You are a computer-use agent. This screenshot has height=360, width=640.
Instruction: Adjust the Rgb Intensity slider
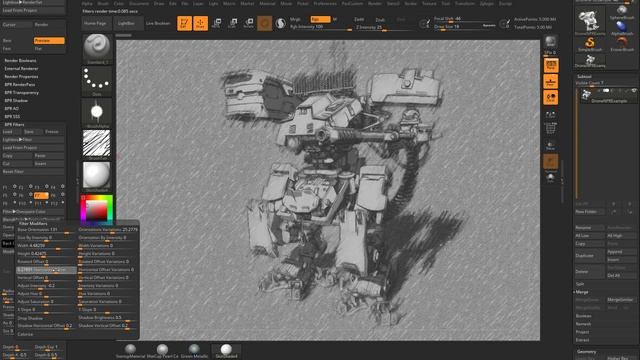321,27
